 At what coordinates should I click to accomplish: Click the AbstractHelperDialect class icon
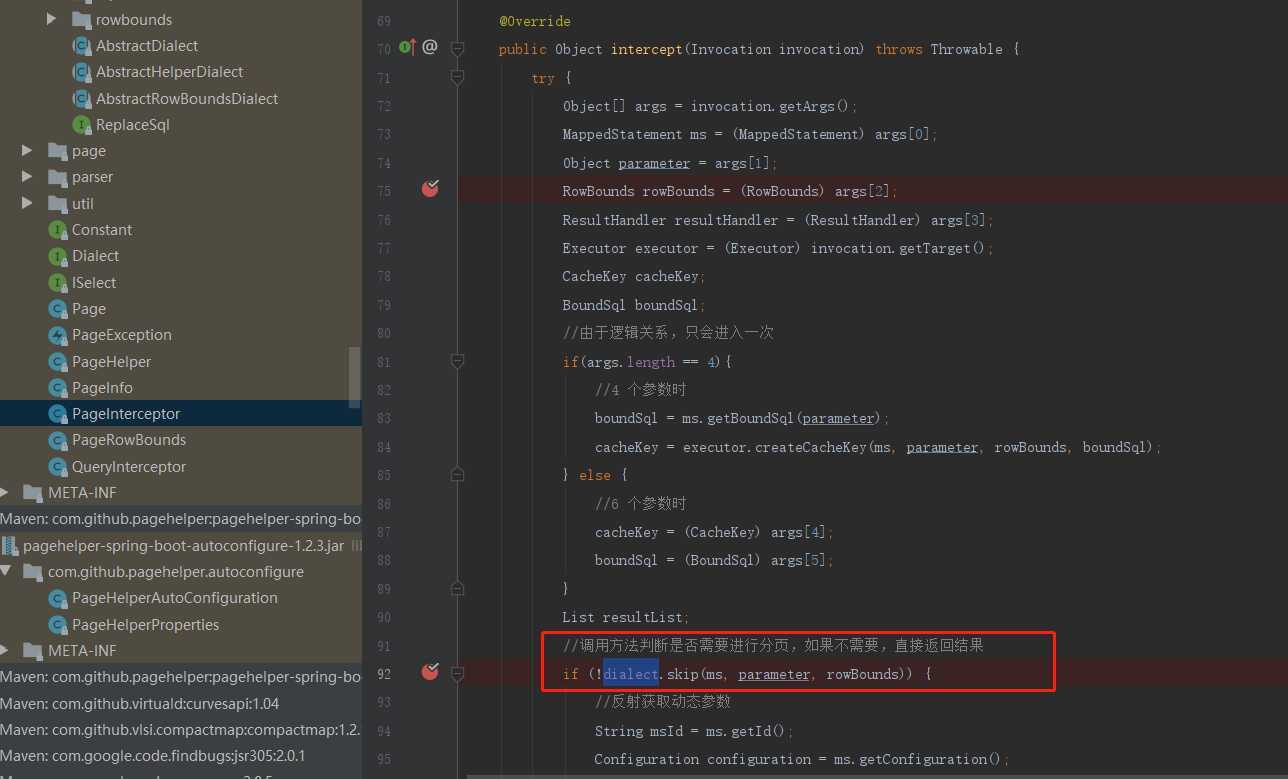[x=81, y=72]
